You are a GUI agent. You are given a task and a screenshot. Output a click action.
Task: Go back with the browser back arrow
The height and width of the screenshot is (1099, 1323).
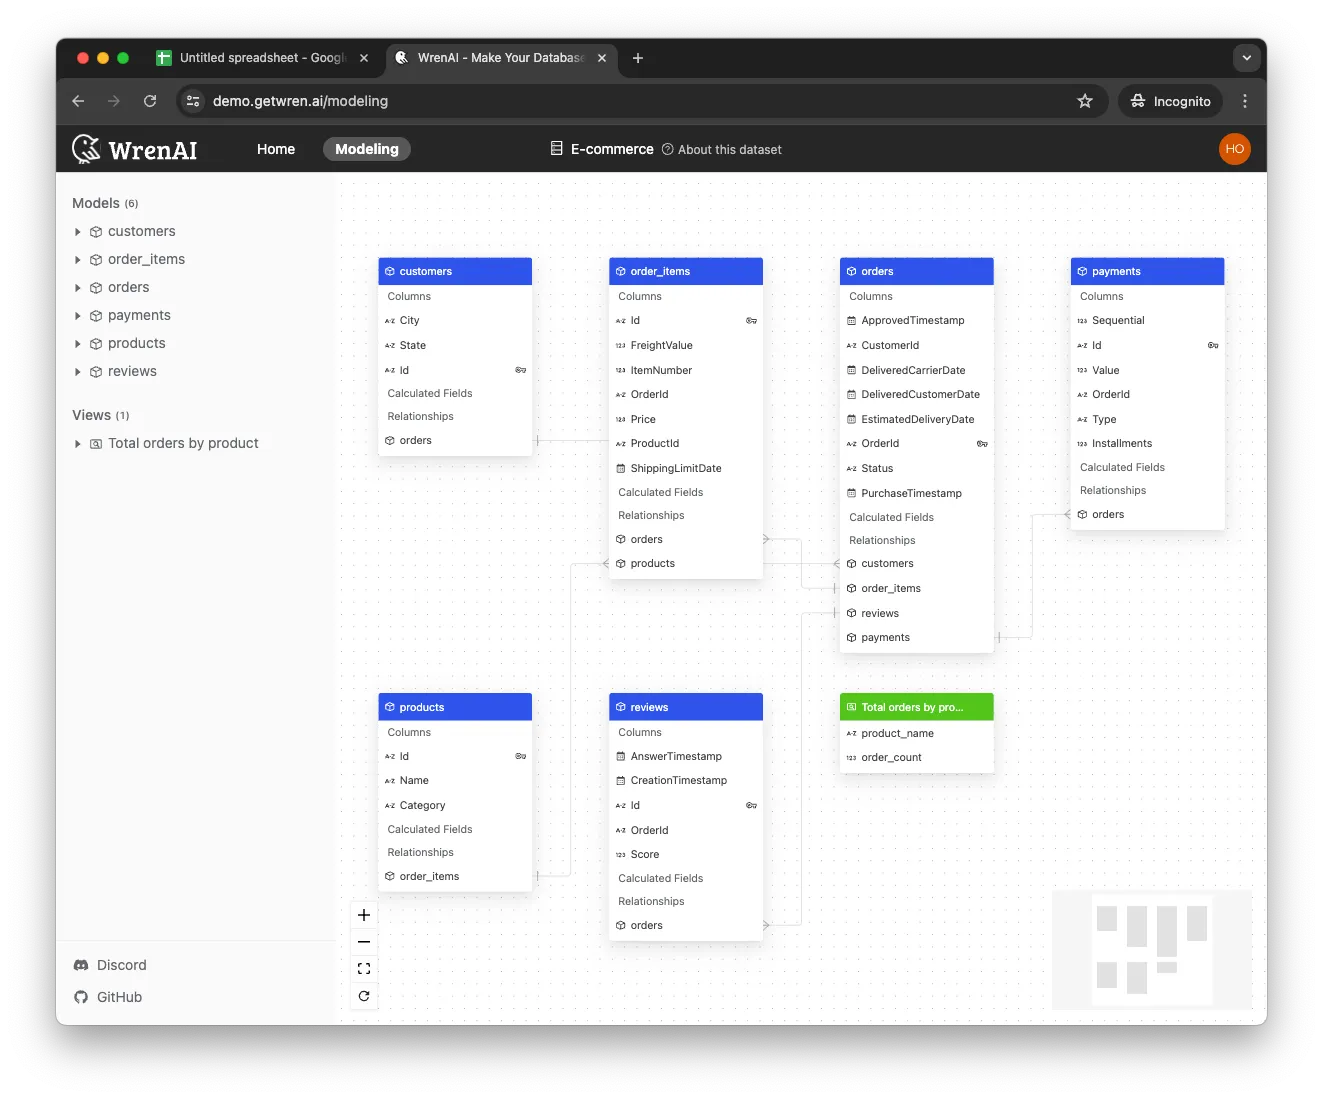point(78,101)
